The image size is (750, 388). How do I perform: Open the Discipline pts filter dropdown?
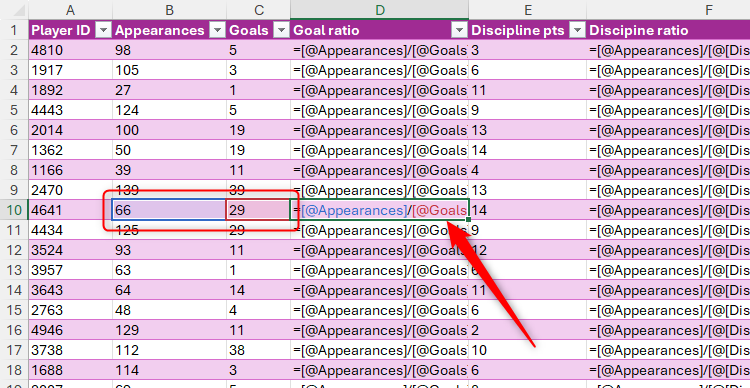578,31
